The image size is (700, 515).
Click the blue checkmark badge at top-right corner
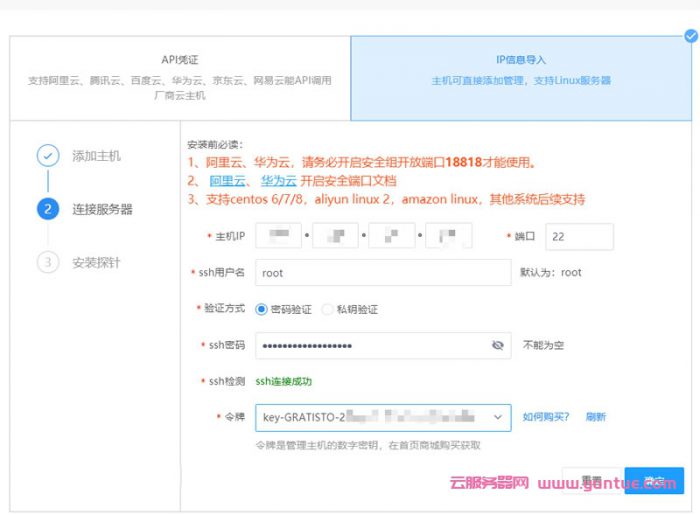(690, 36)
